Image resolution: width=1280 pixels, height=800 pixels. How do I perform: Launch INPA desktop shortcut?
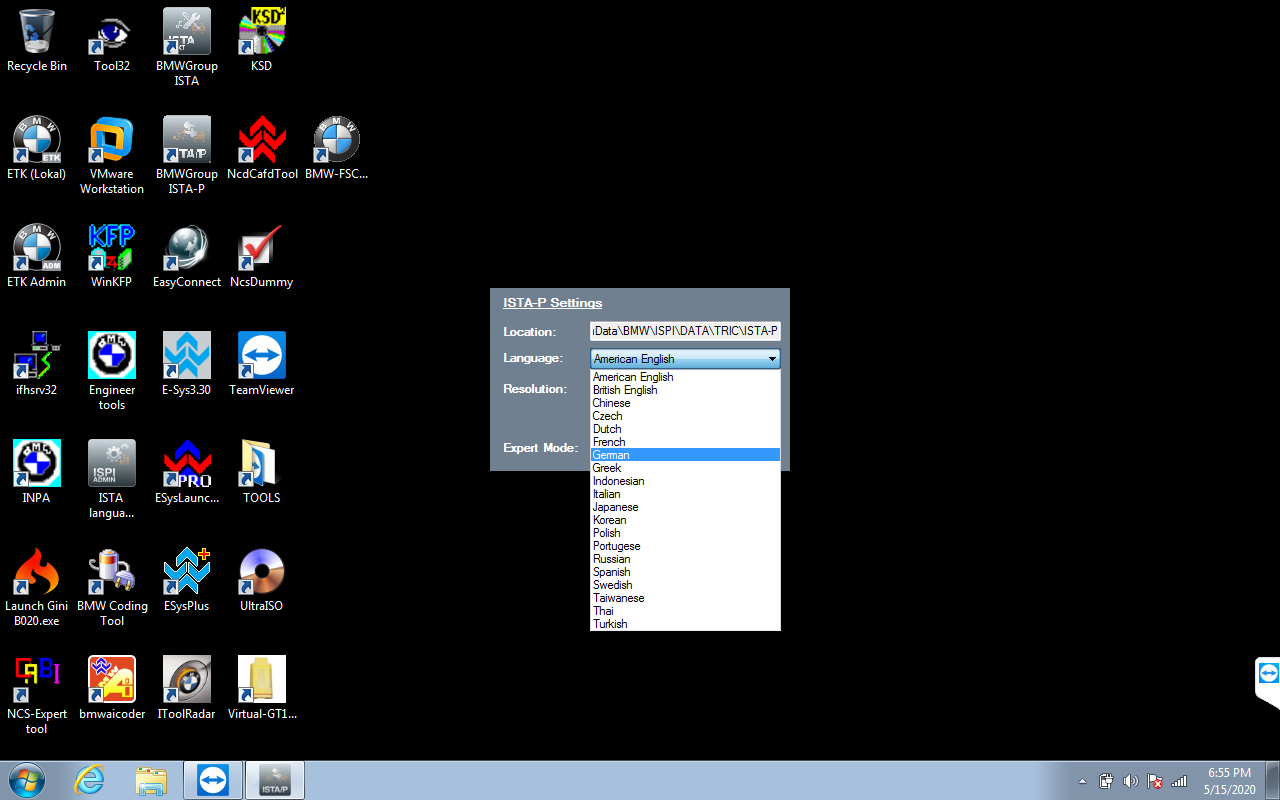37,472
